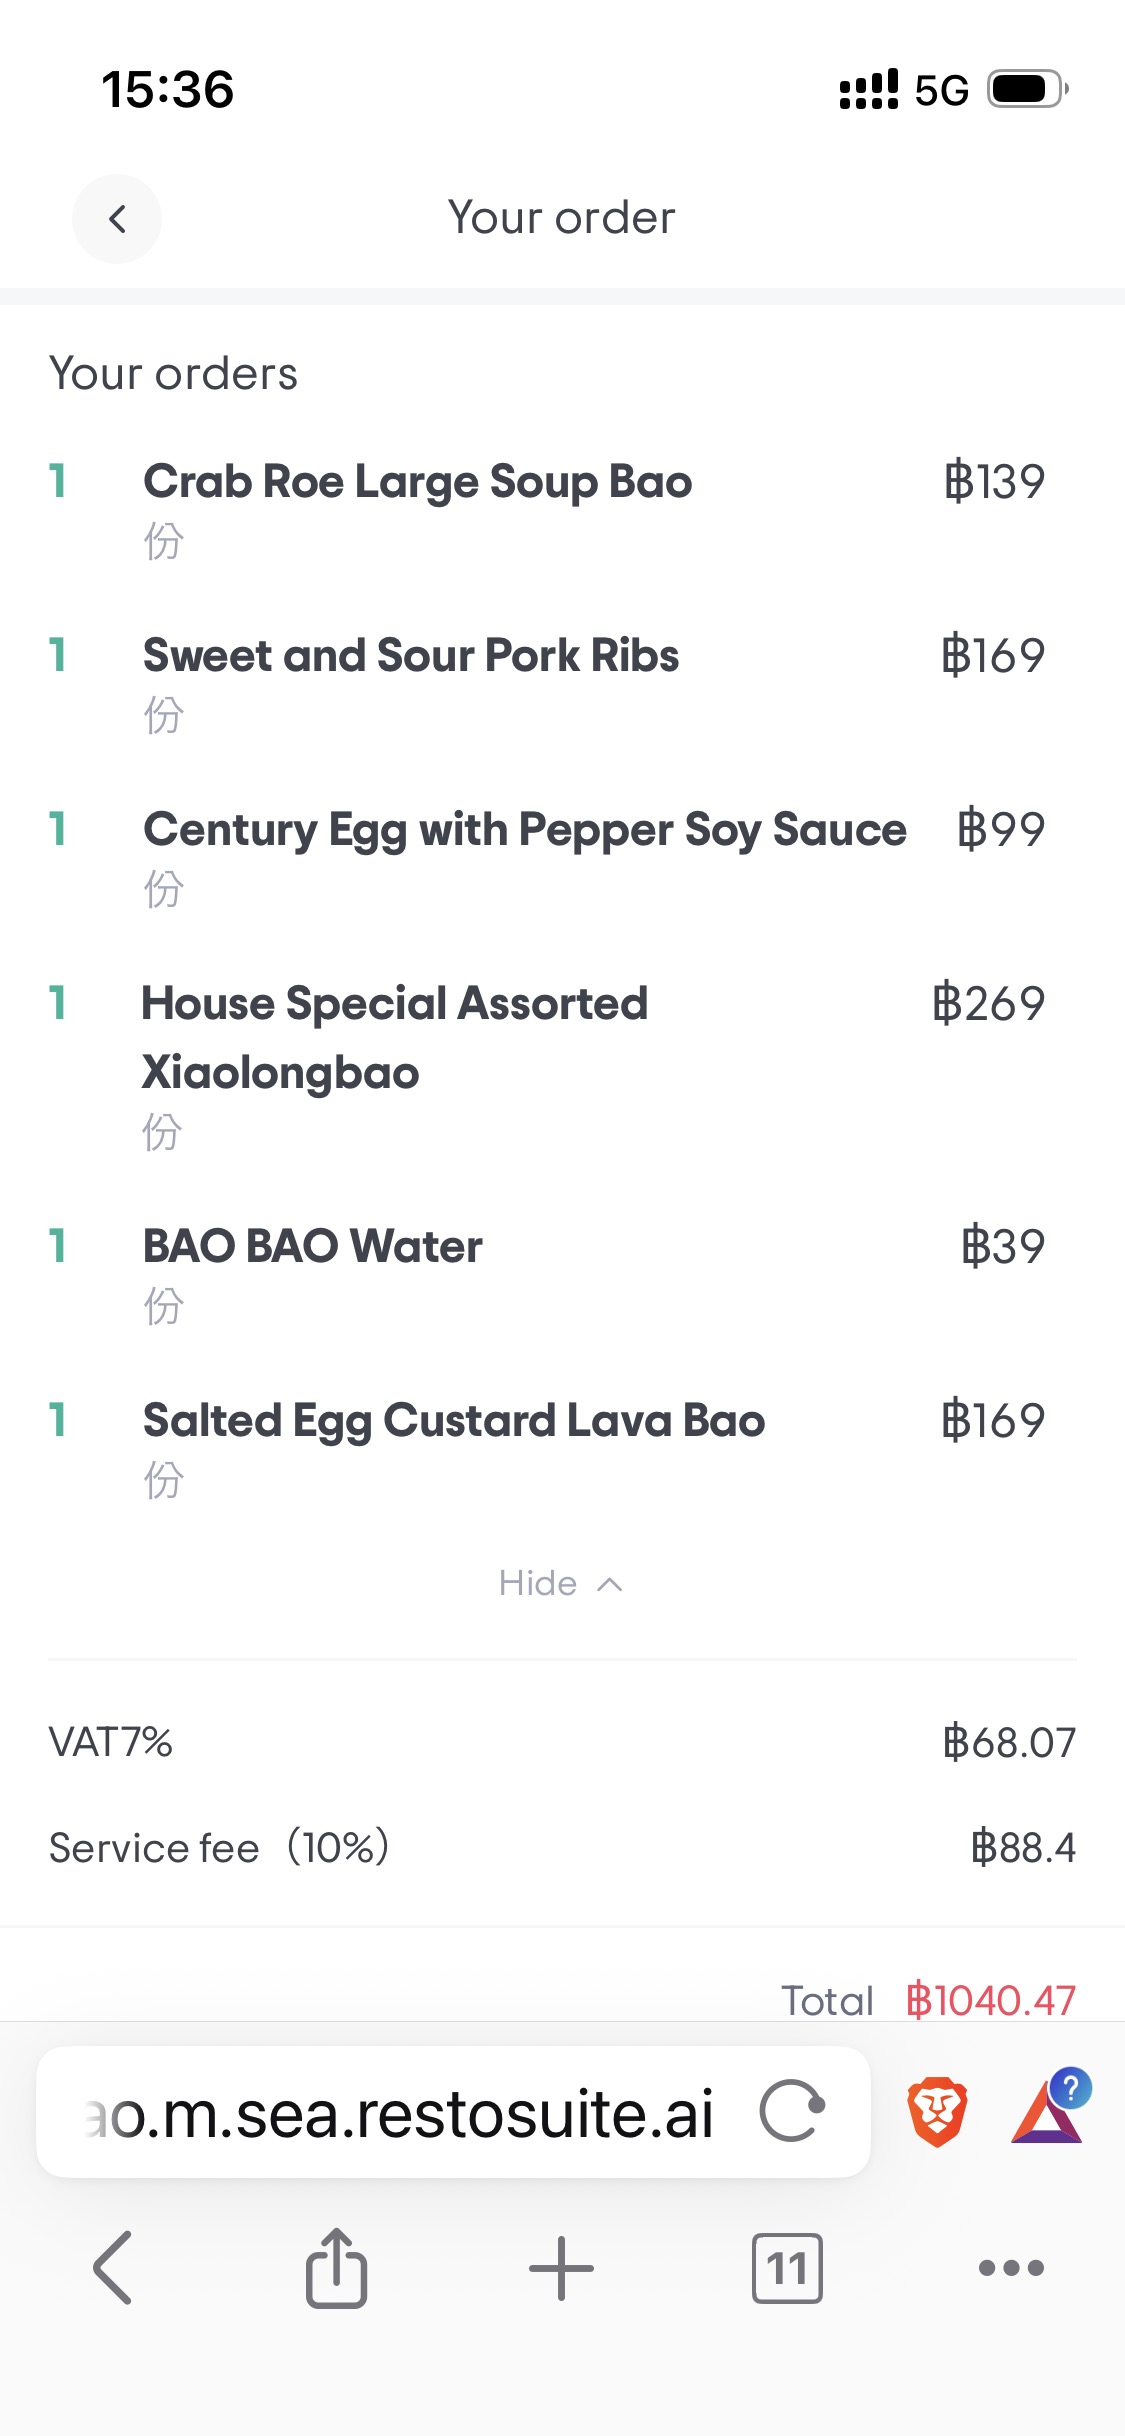Open the three-dot browser menu
Image resolution: width=1125 pixels, height=2436 pixels.
[1011, 2268]
